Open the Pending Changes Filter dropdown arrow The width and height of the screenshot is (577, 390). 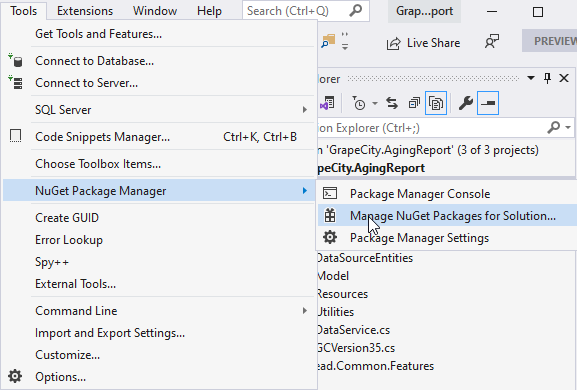375,104
